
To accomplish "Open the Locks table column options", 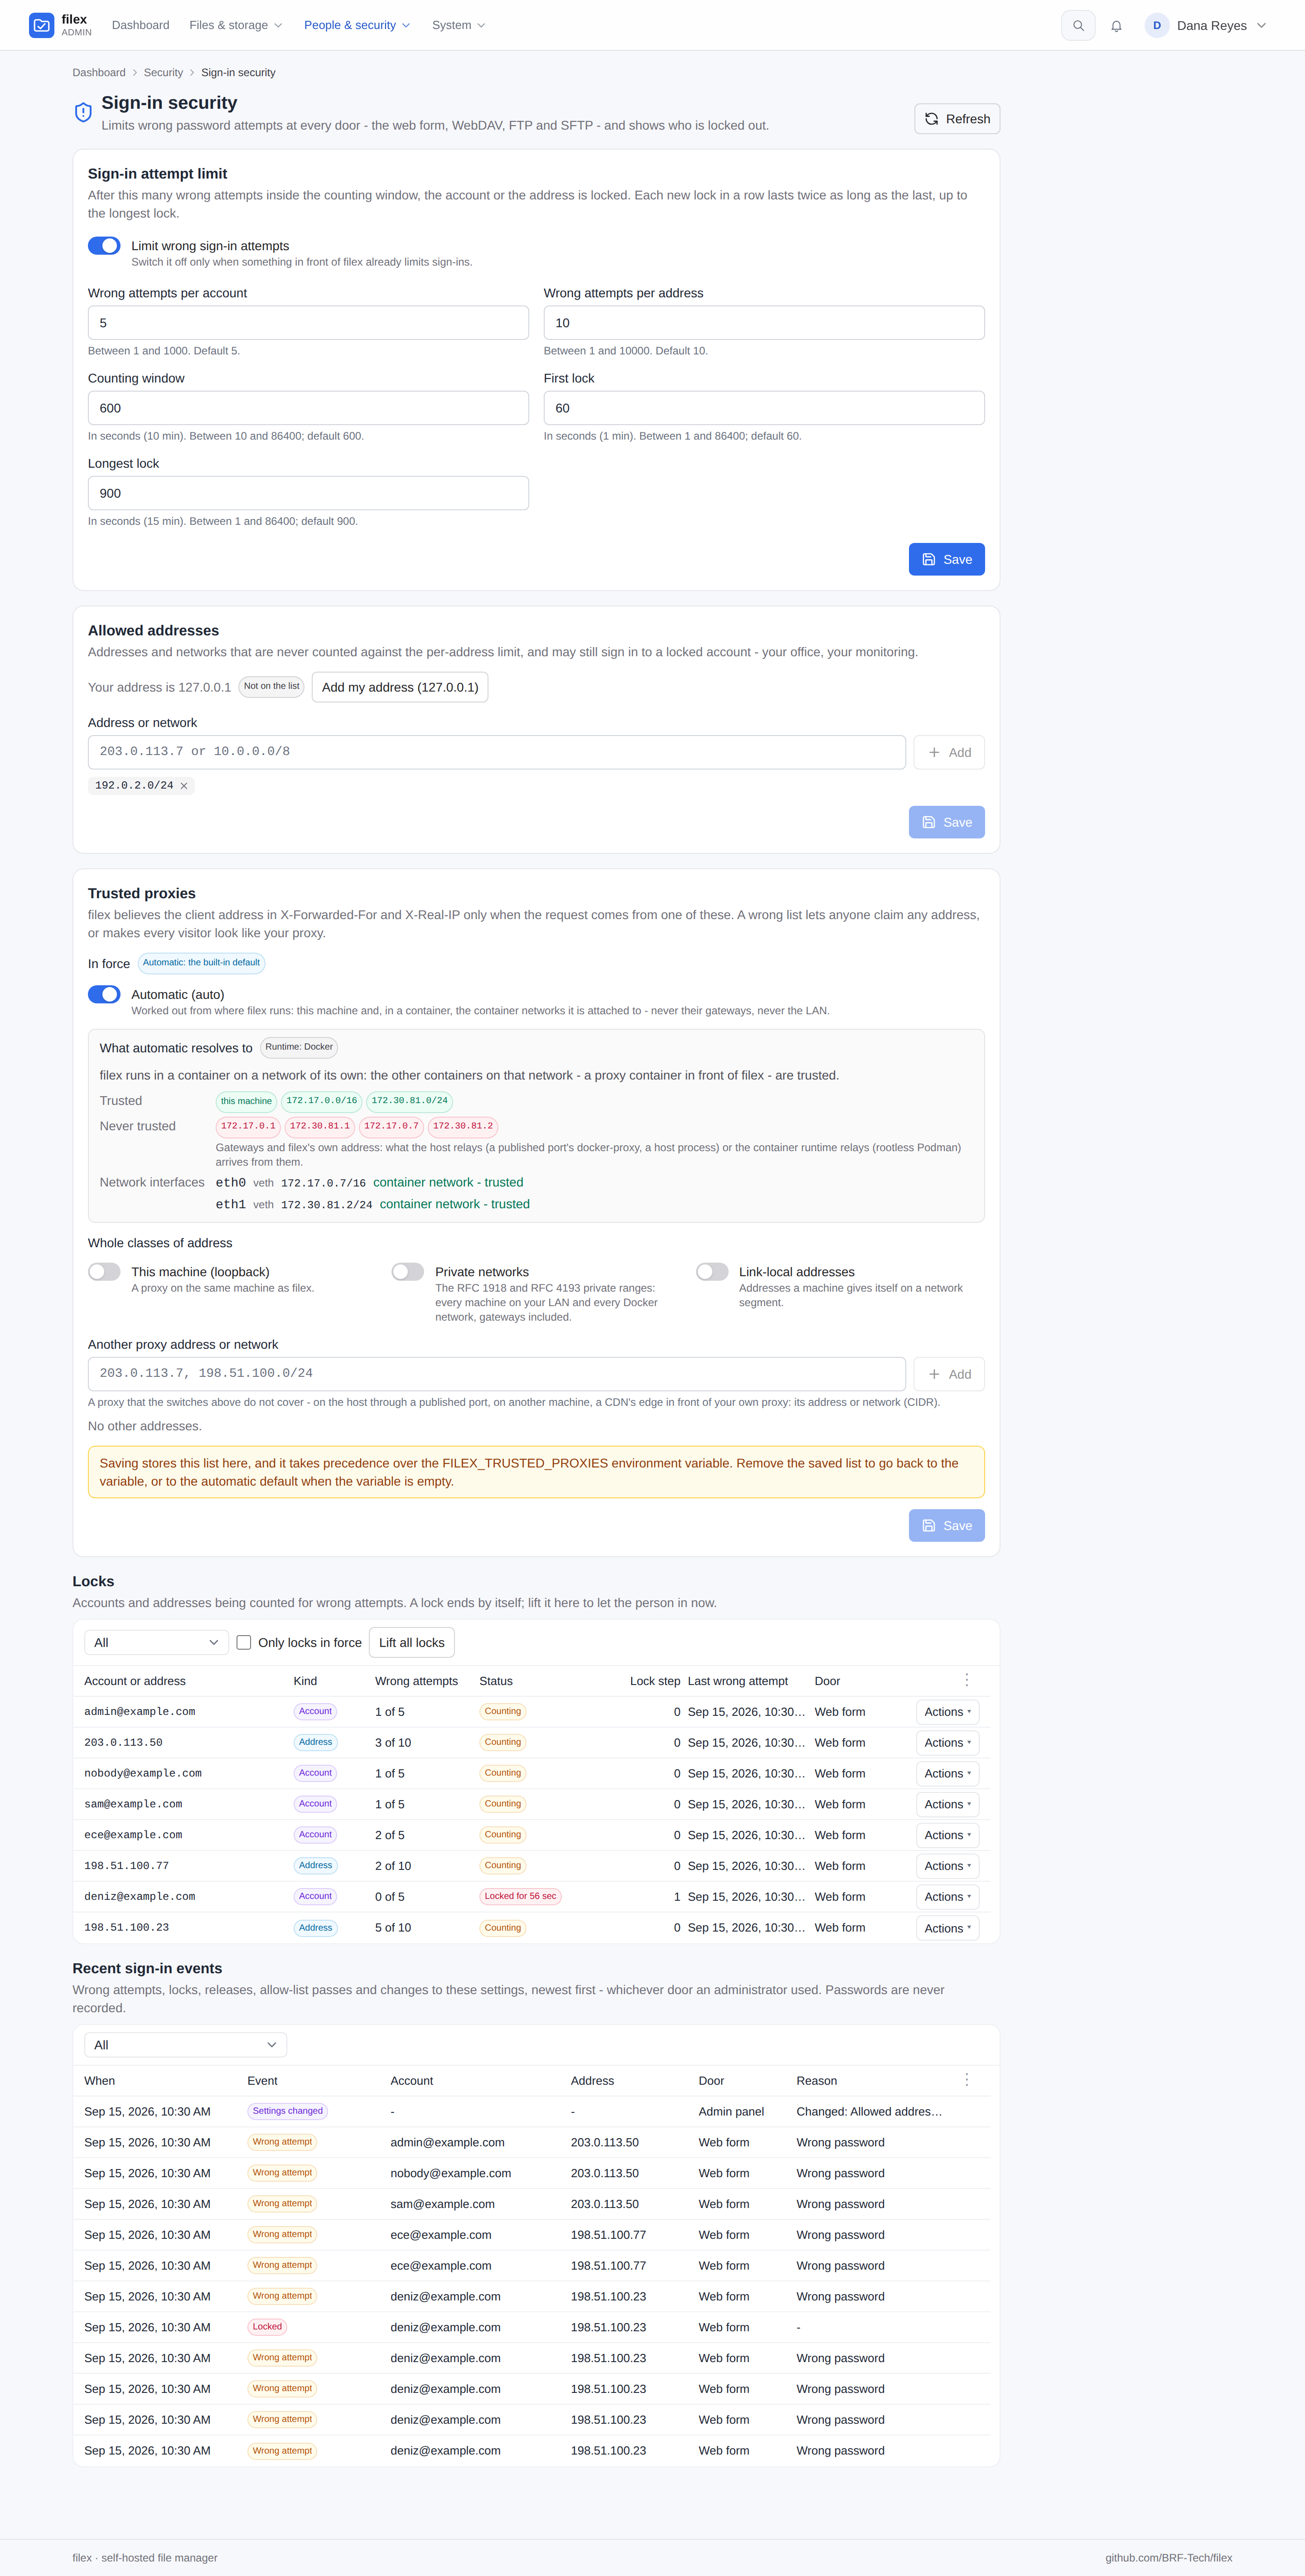I will point(966,1680).
